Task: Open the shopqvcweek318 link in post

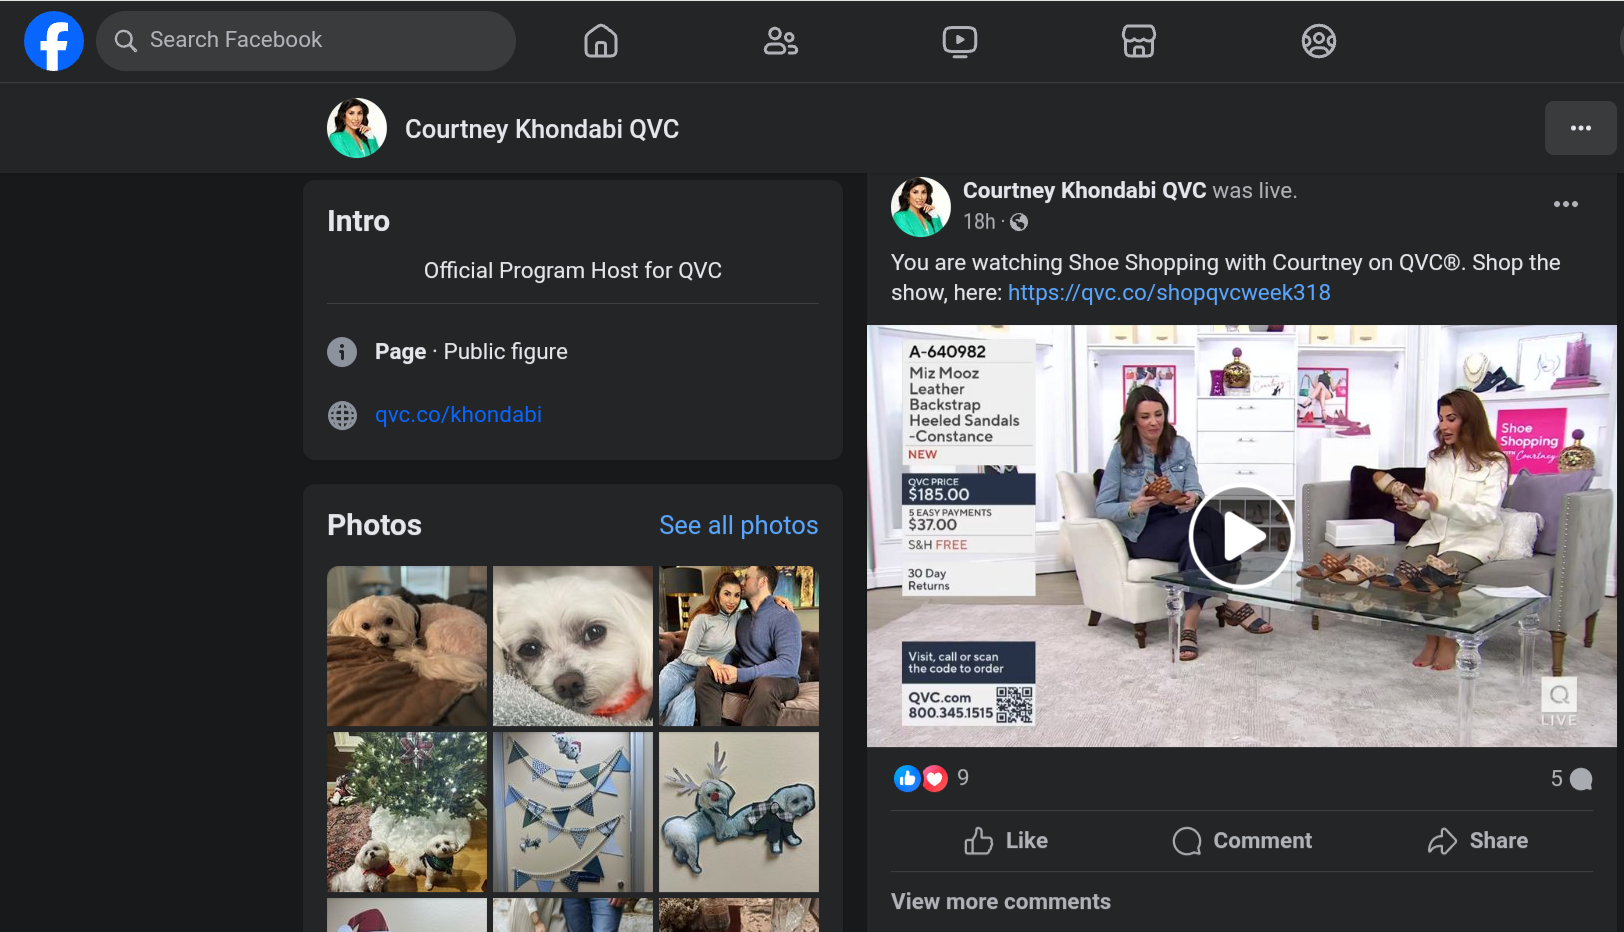Action: pos(1168,292)
